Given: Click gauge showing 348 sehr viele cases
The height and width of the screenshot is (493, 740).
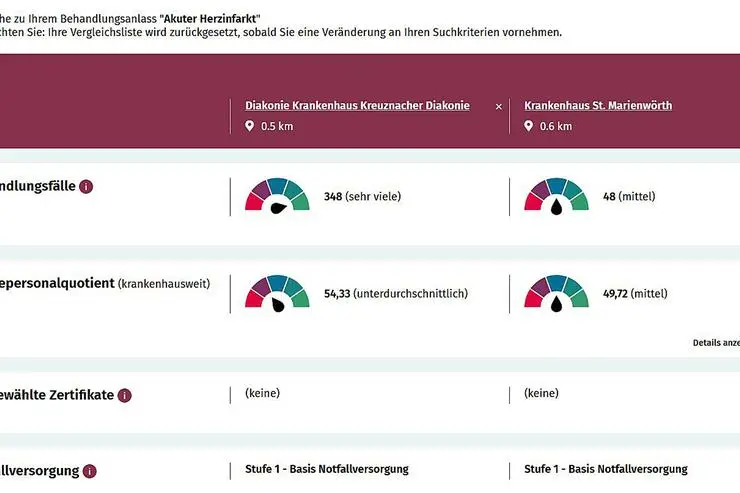Looking at the screenshot, I should 278,196.
